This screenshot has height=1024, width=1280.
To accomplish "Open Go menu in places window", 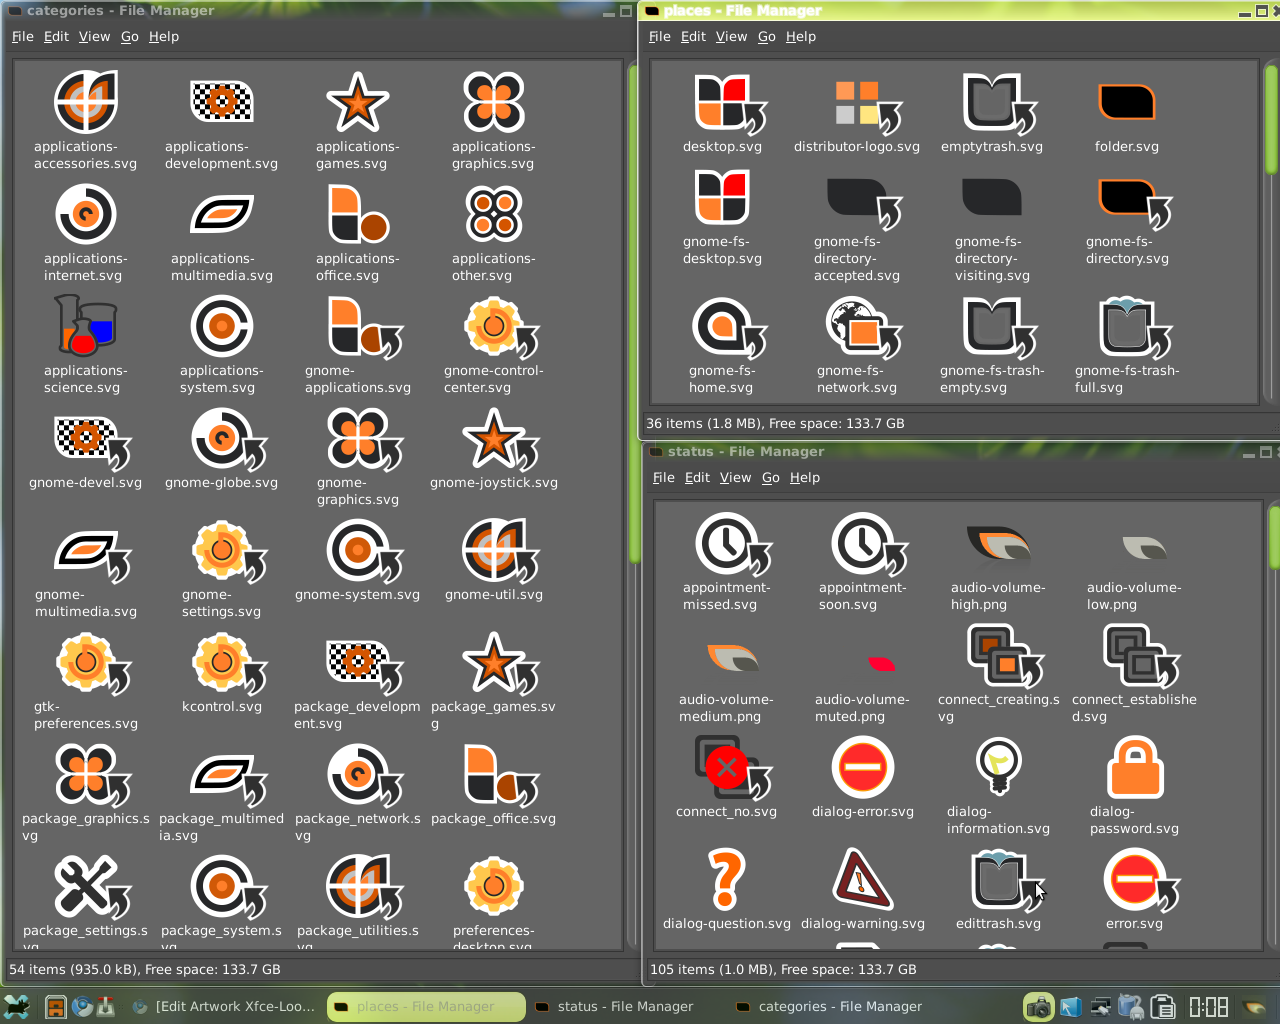I will (767, 36).
